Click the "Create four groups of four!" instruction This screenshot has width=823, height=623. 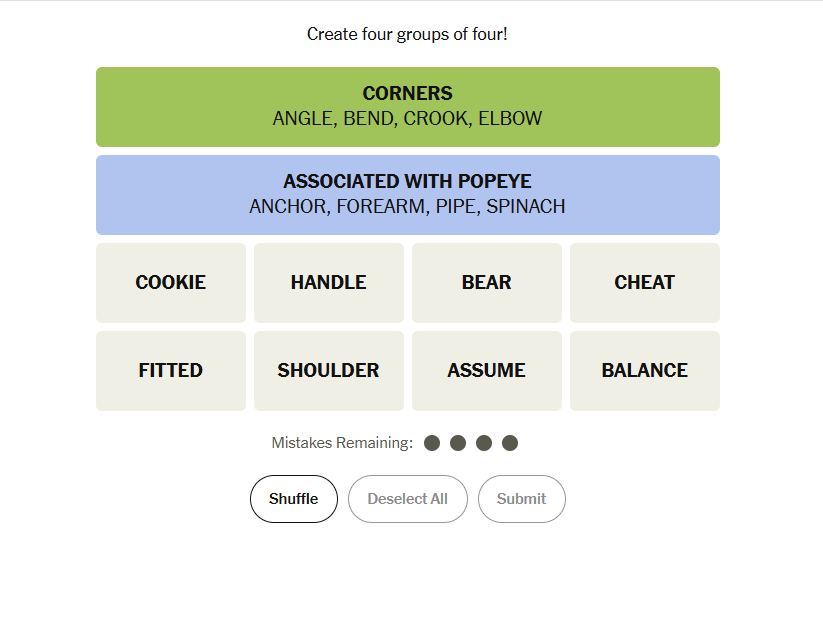pos(408,34)
